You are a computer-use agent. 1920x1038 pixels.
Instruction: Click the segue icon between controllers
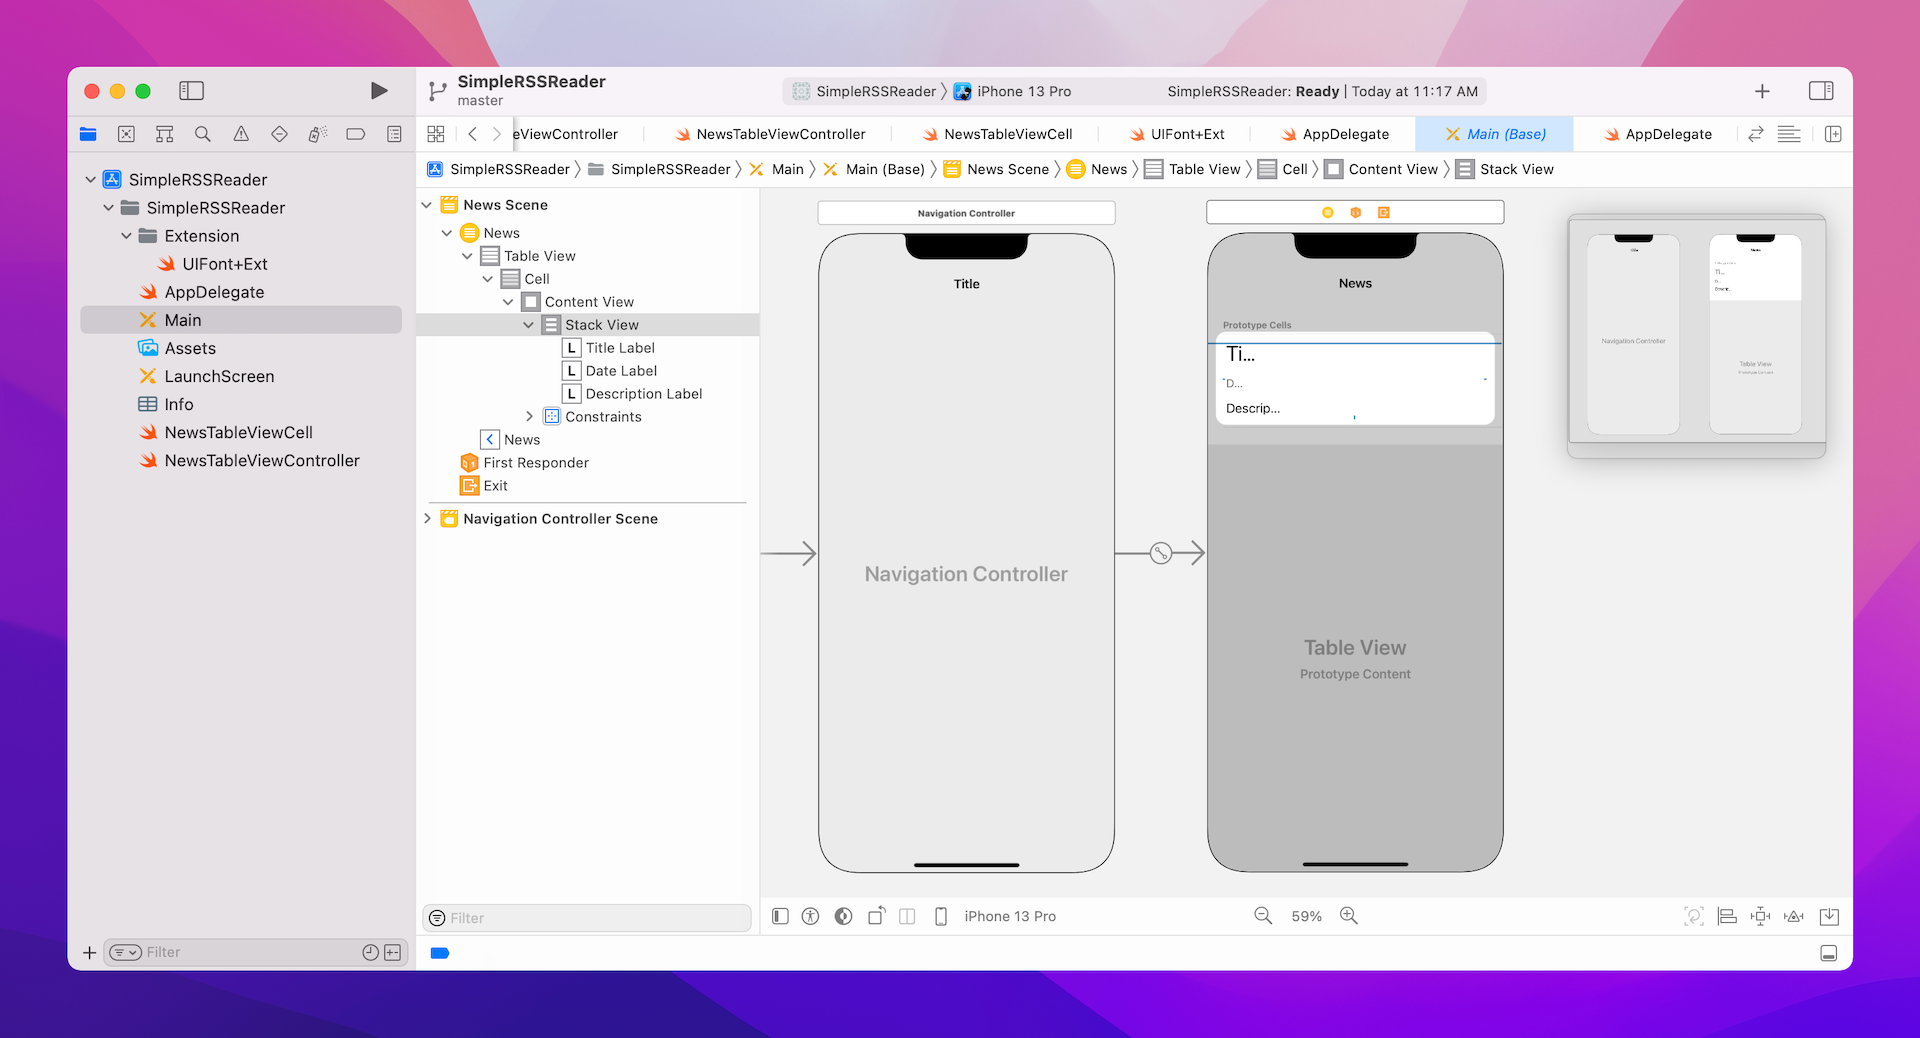click(1160, 553)
